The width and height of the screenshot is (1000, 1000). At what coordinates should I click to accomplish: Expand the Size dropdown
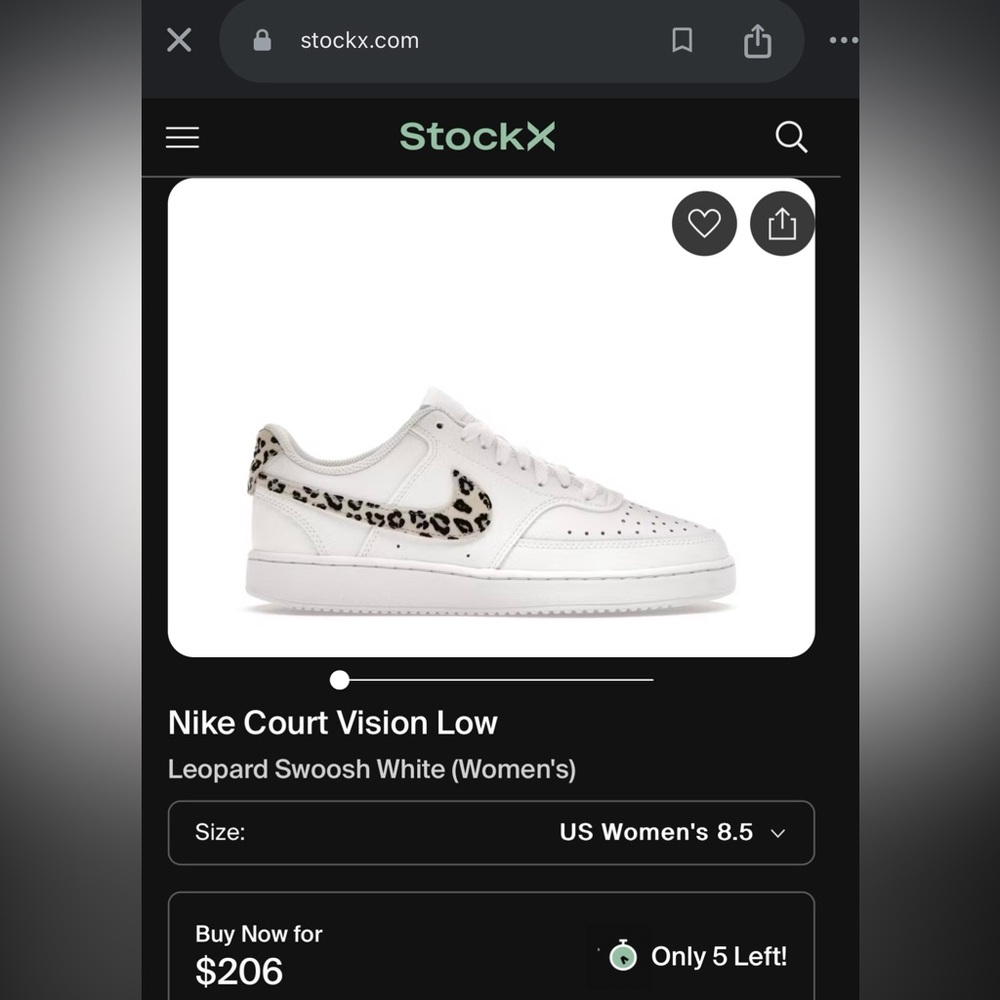pyautogui.click(x=491, y=833)
